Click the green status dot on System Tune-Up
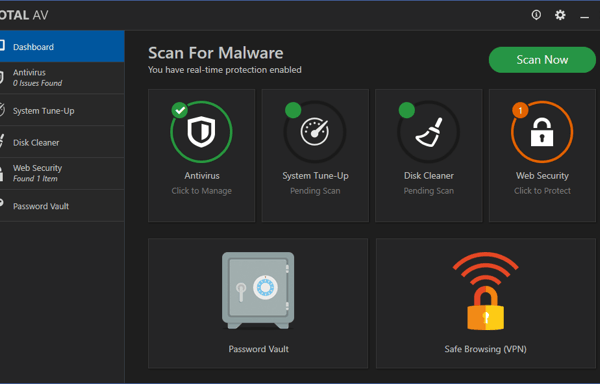The image size is (600, 384). (293, 110)
